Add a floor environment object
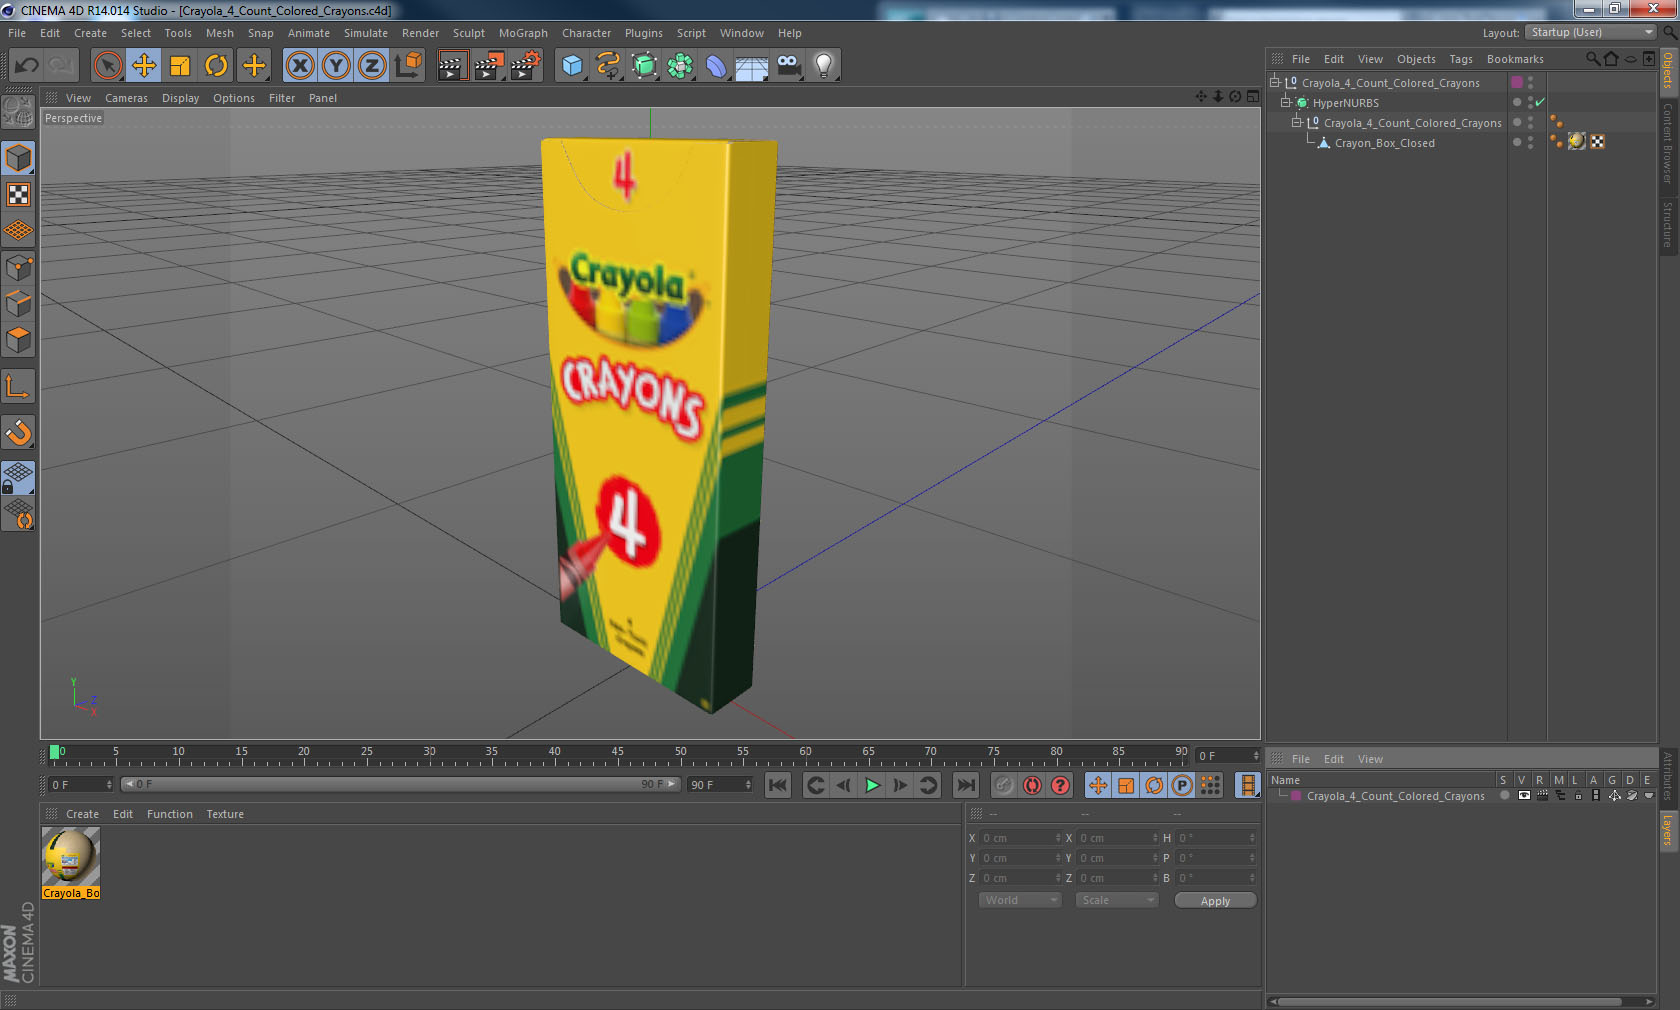This screenshot has height=1010, width=1680. tap(752, 66)
